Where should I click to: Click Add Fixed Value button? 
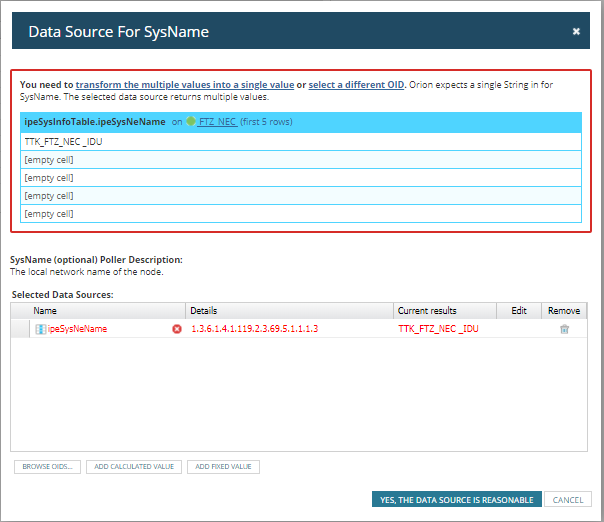[223, 467]
